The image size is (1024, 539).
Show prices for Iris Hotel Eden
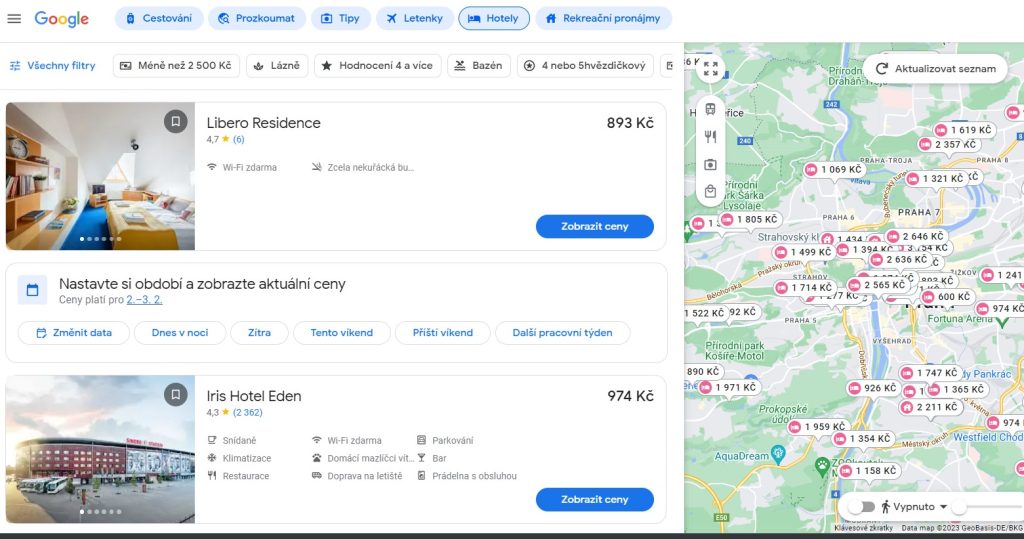594,499
